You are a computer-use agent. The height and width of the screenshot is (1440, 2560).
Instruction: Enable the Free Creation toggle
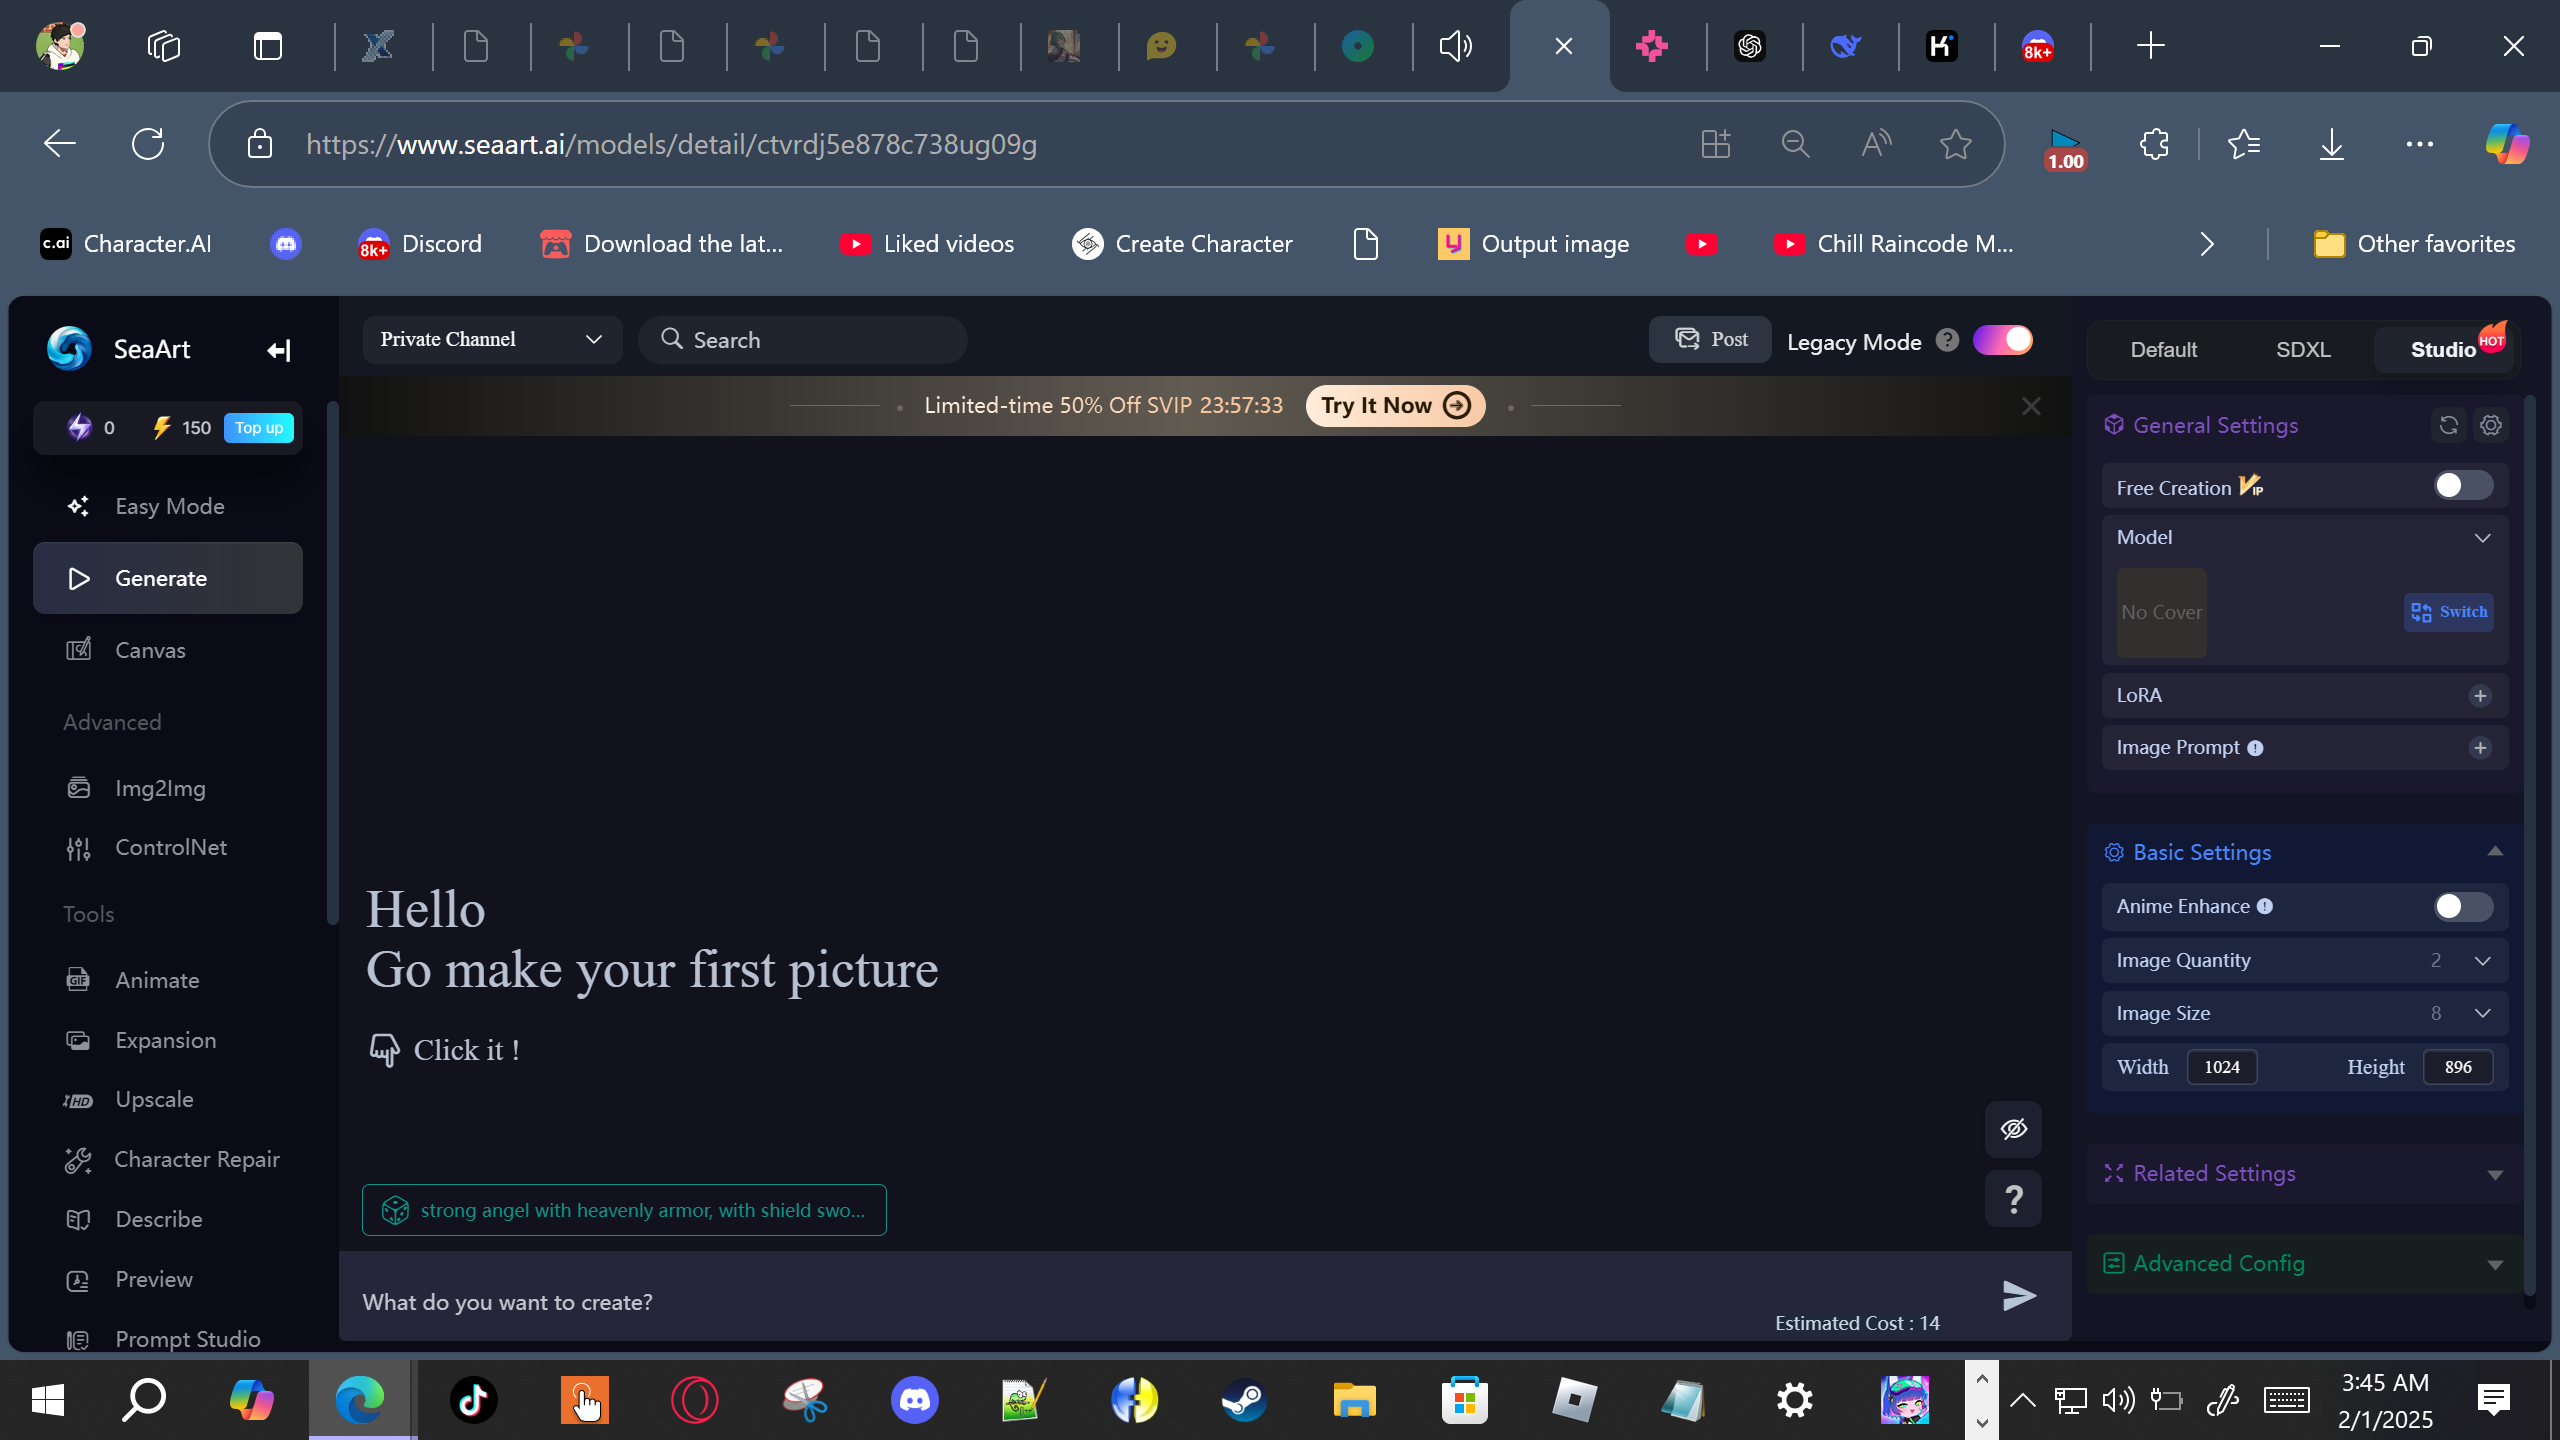click(2462, 486)
